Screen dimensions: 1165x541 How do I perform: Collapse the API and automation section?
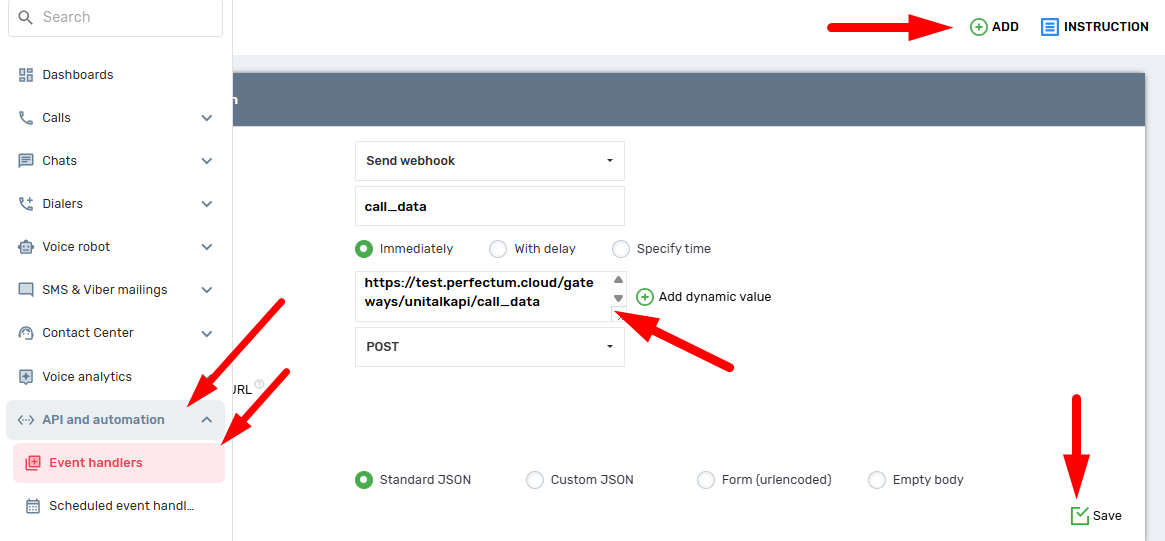[x=207, y=420]
